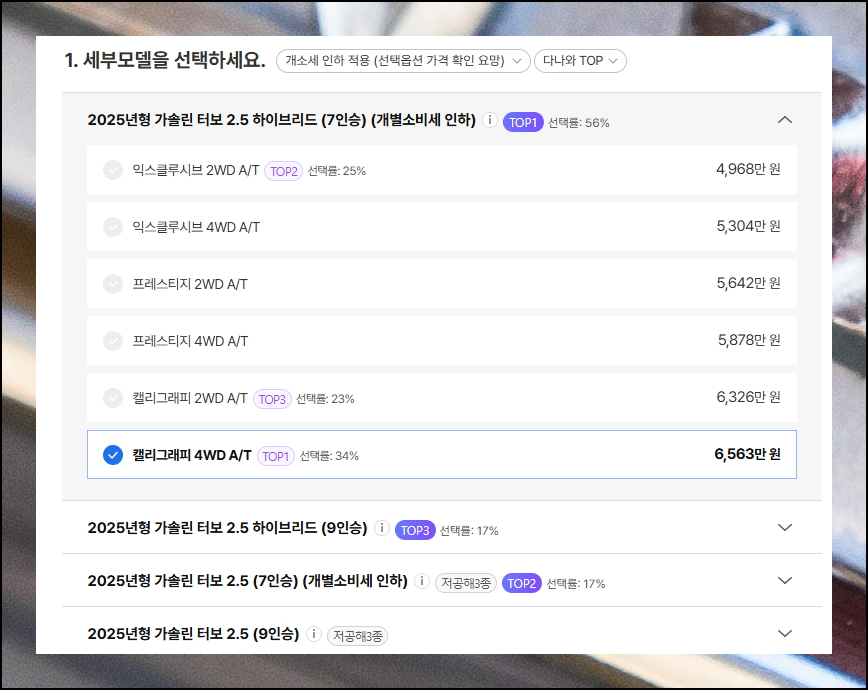Click 2025년형 가솔린 터보 2.5 하이브리드 (7인승) title
Screen dimensions: 868x690
pyautogui.click(x=282, y=120)
